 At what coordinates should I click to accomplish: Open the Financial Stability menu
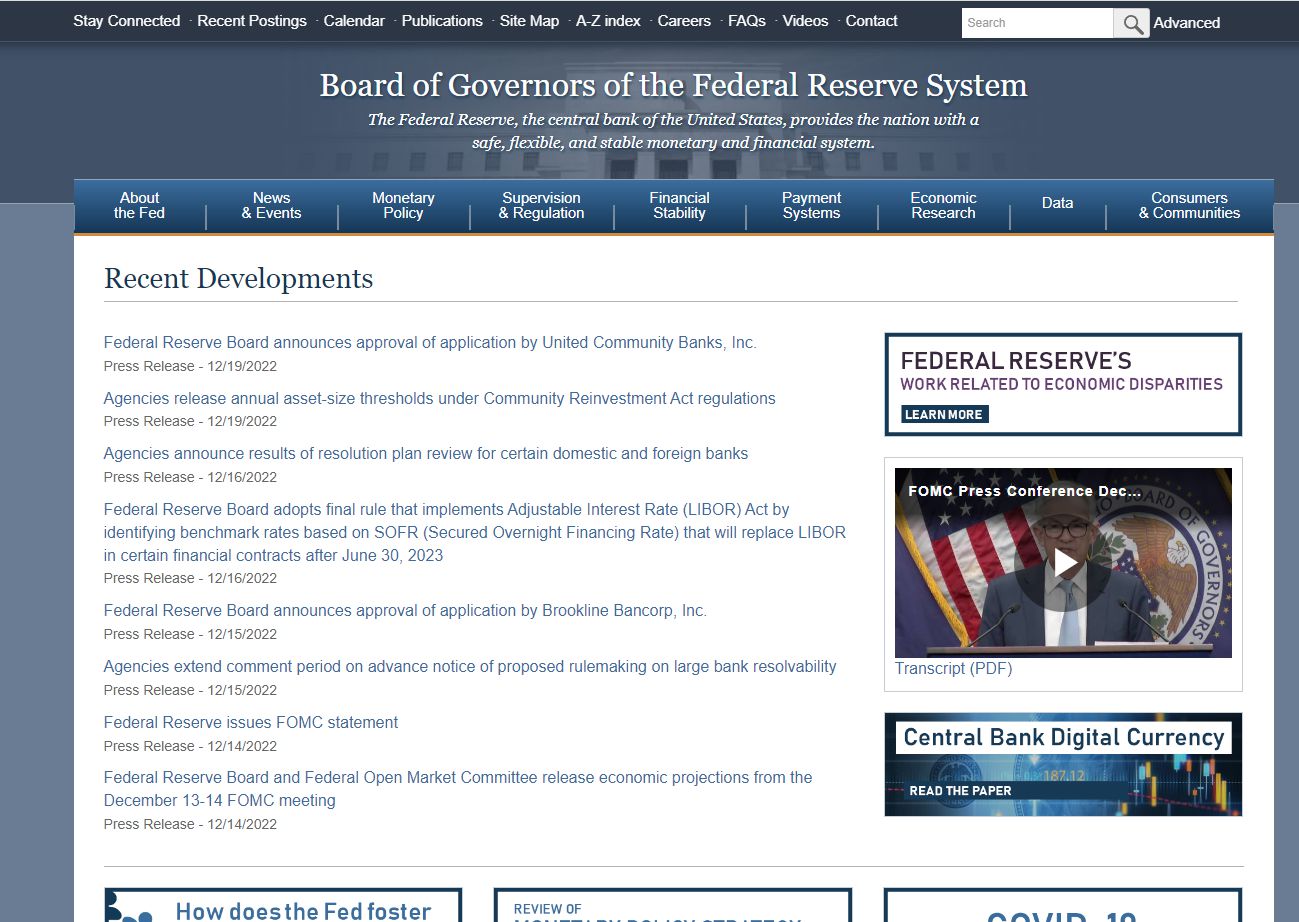tap(679, 206)
